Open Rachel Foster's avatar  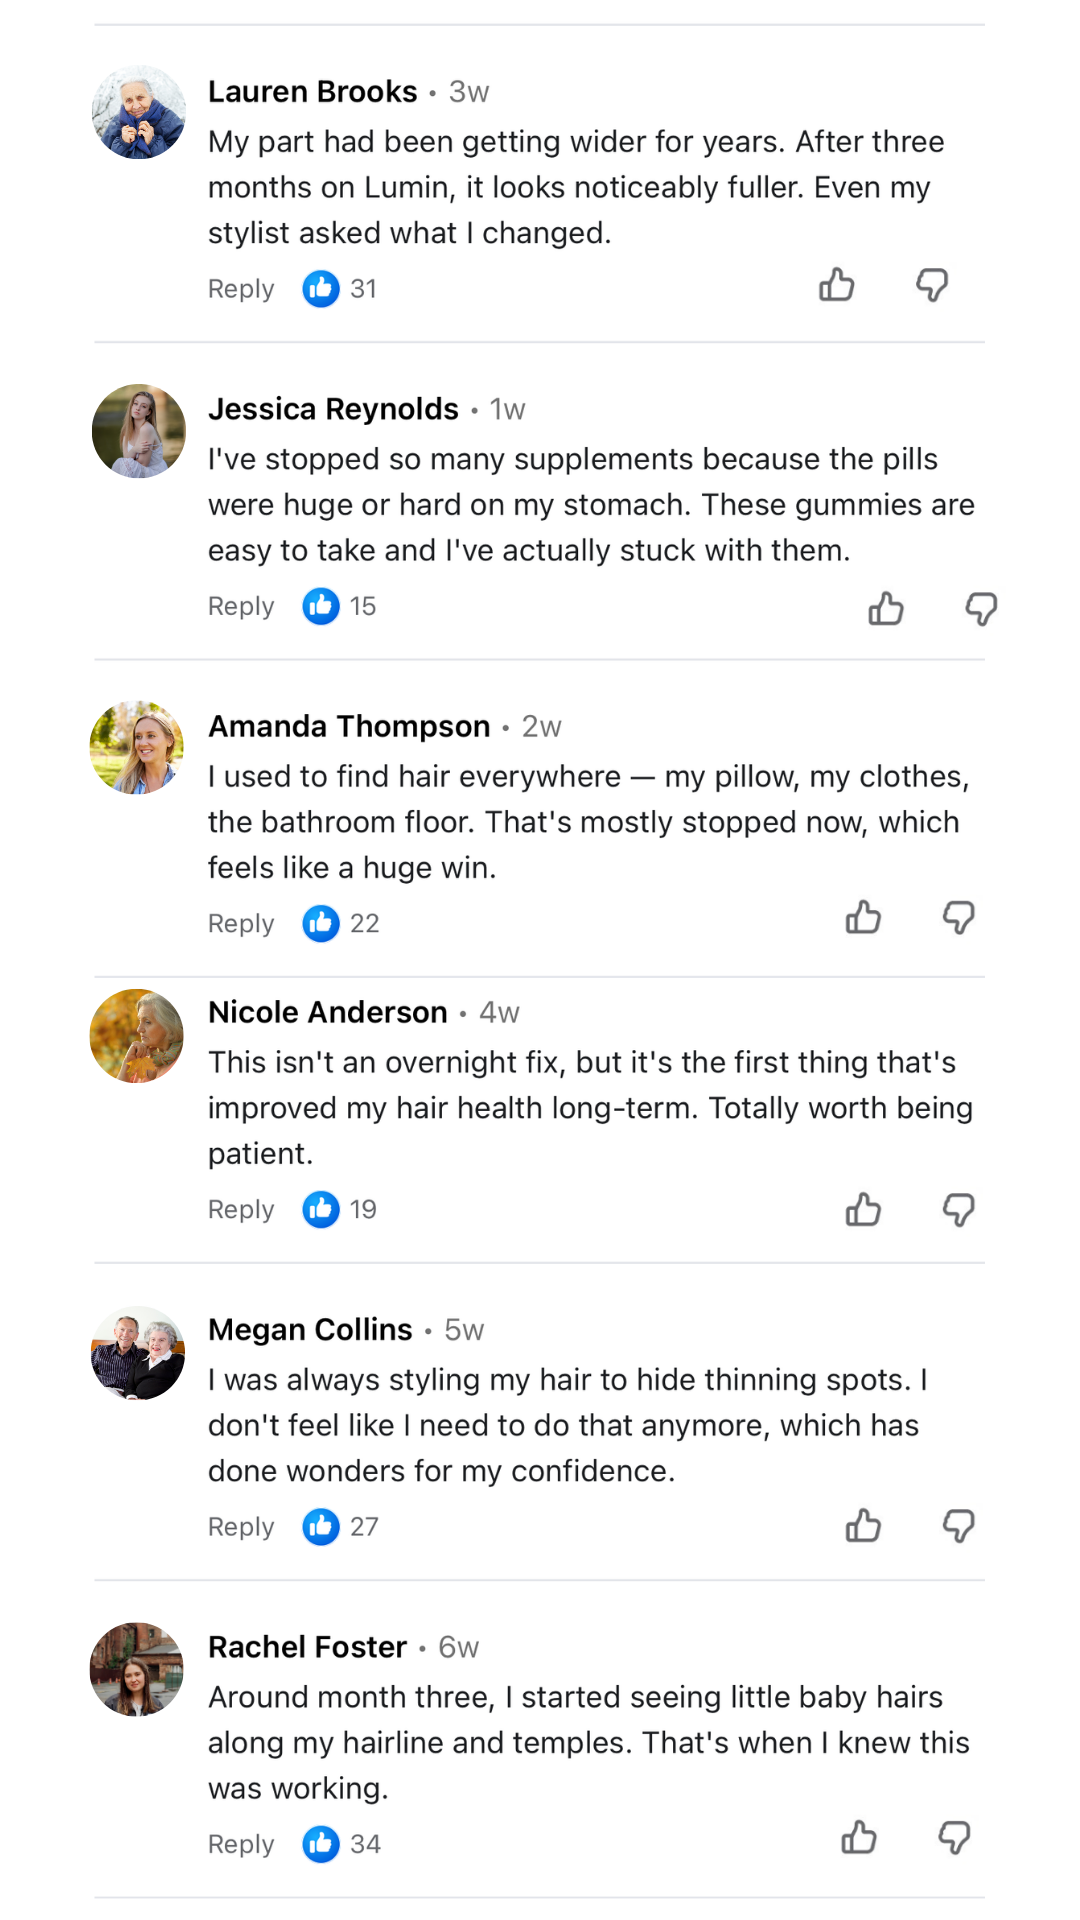coord(138,1669)
